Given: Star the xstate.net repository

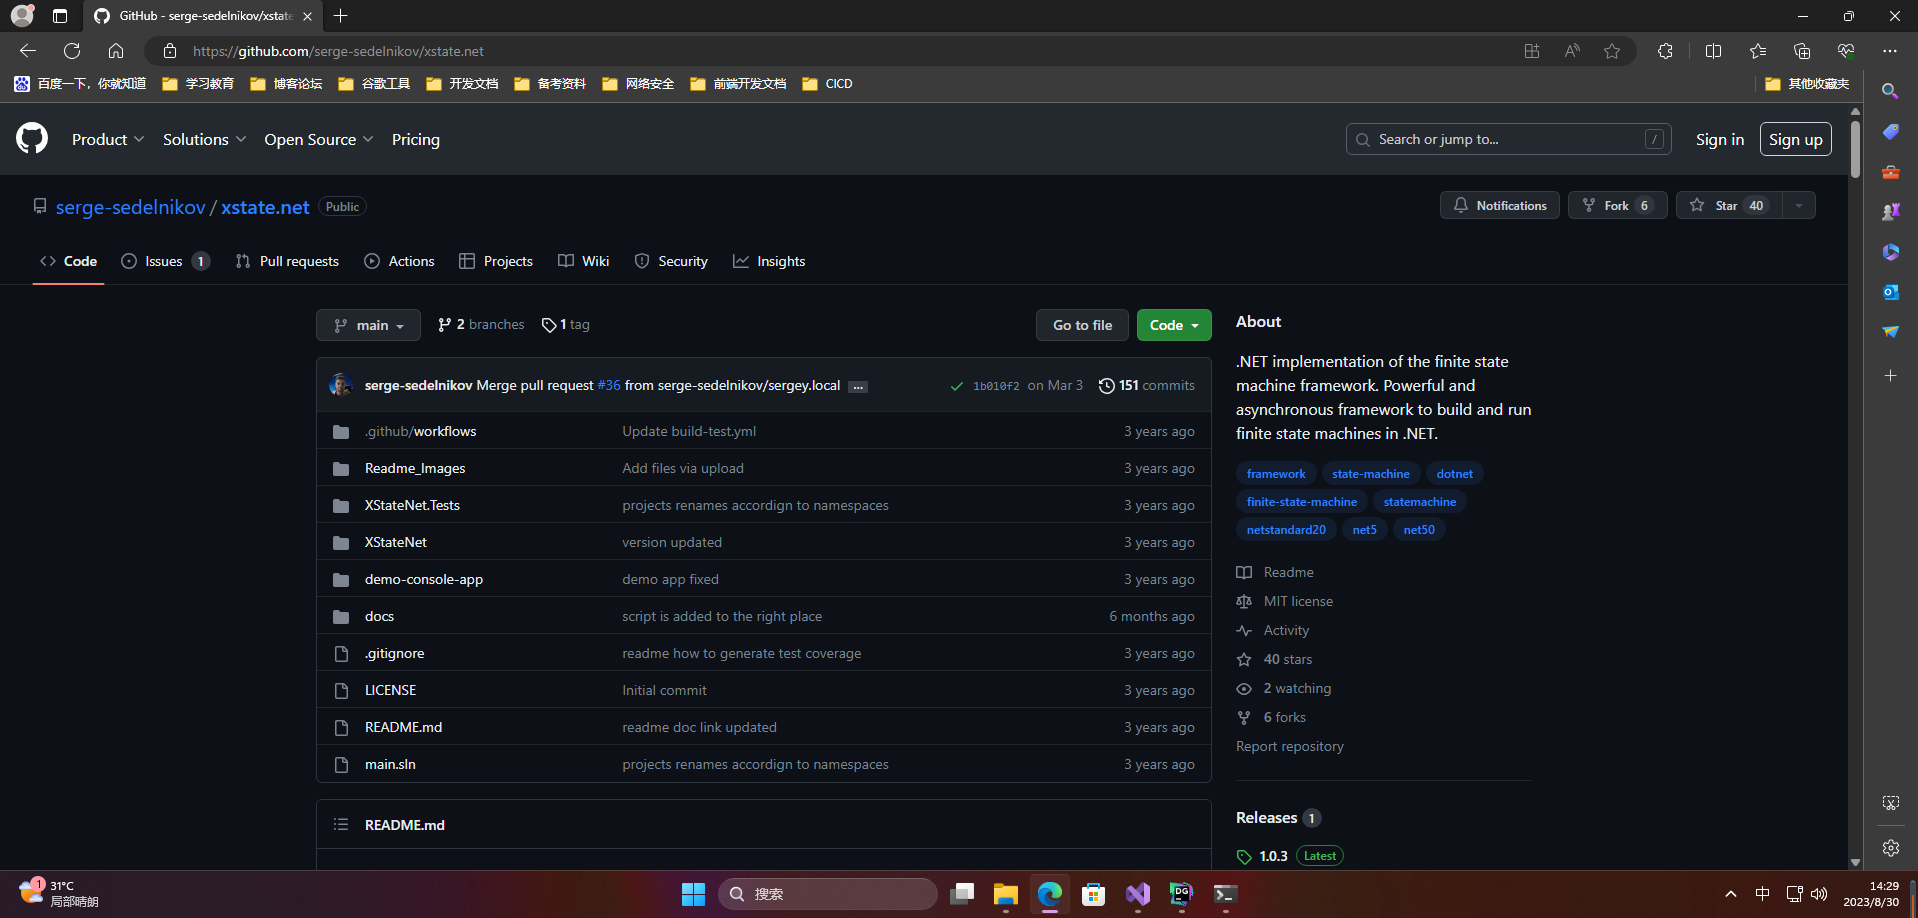Looking at the screenshot, I should coord(1728,205).
